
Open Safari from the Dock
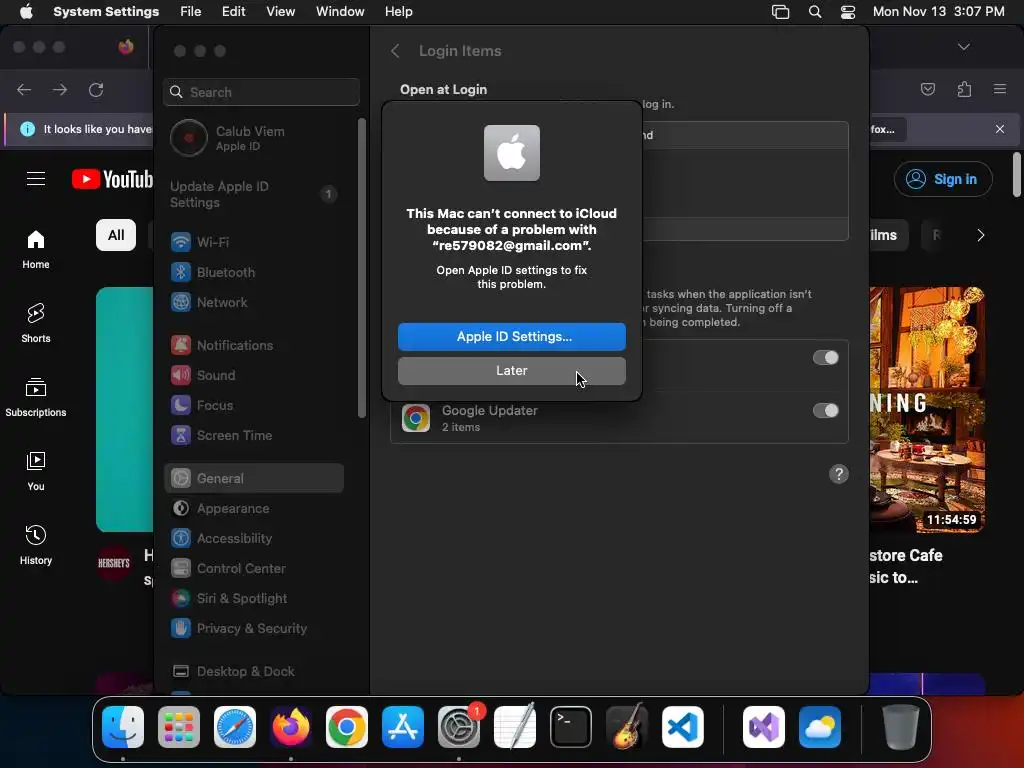235,727
